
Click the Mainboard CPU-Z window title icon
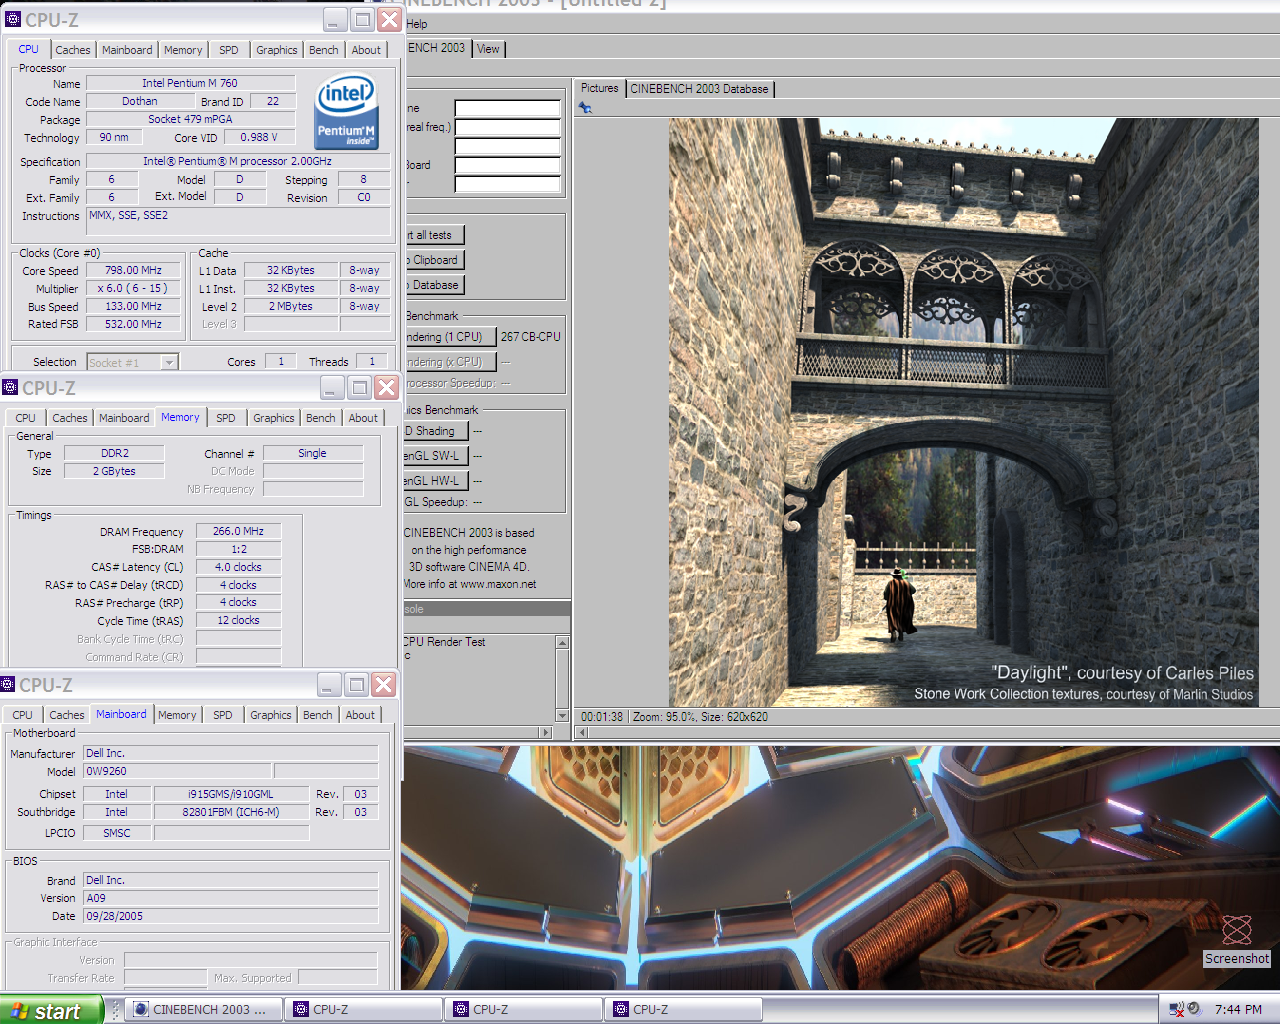tap(8, 685)
